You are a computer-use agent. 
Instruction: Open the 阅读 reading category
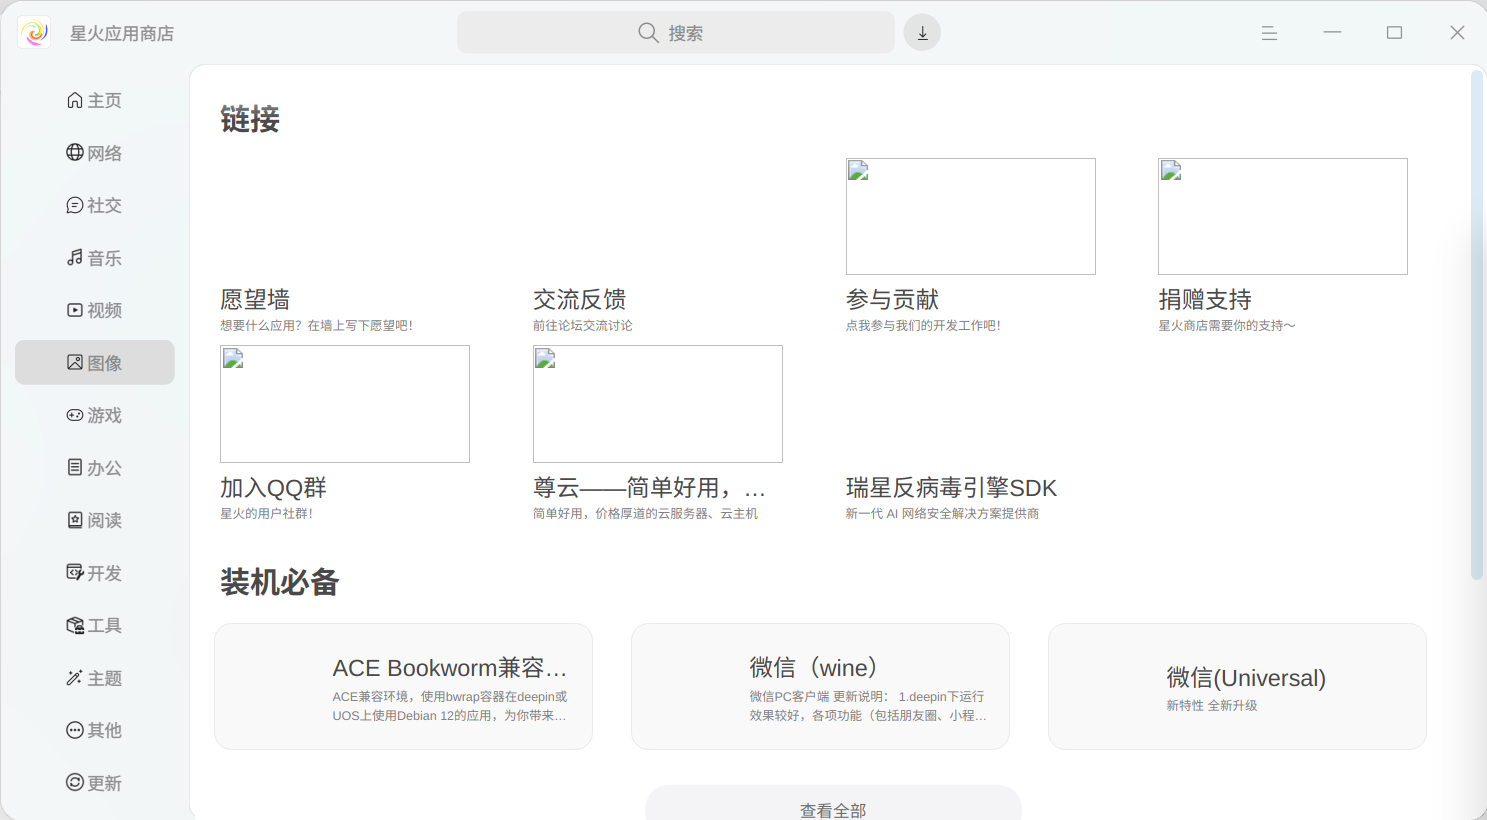point(95,520)
